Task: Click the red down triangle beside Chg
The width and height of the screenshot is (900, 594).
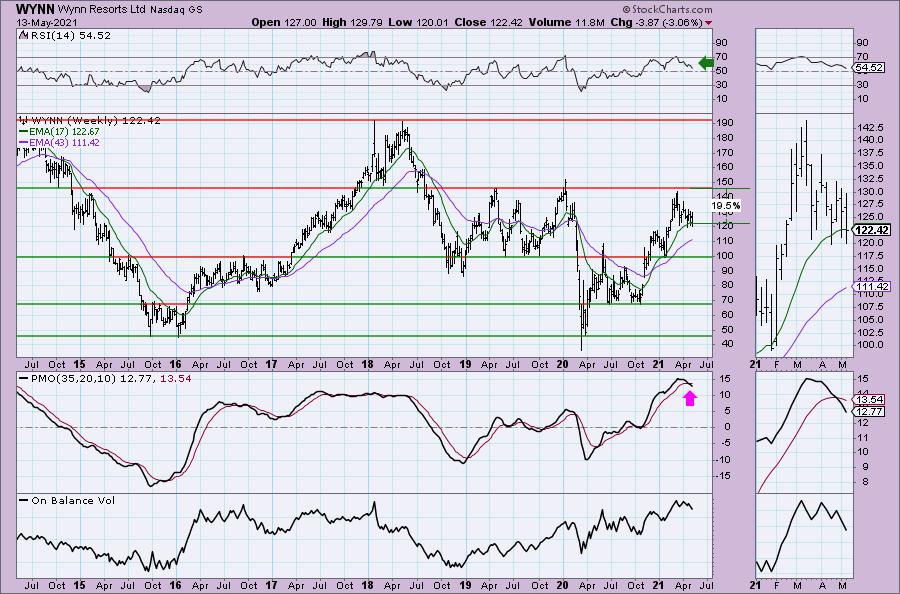Action: tap(709, 23)
